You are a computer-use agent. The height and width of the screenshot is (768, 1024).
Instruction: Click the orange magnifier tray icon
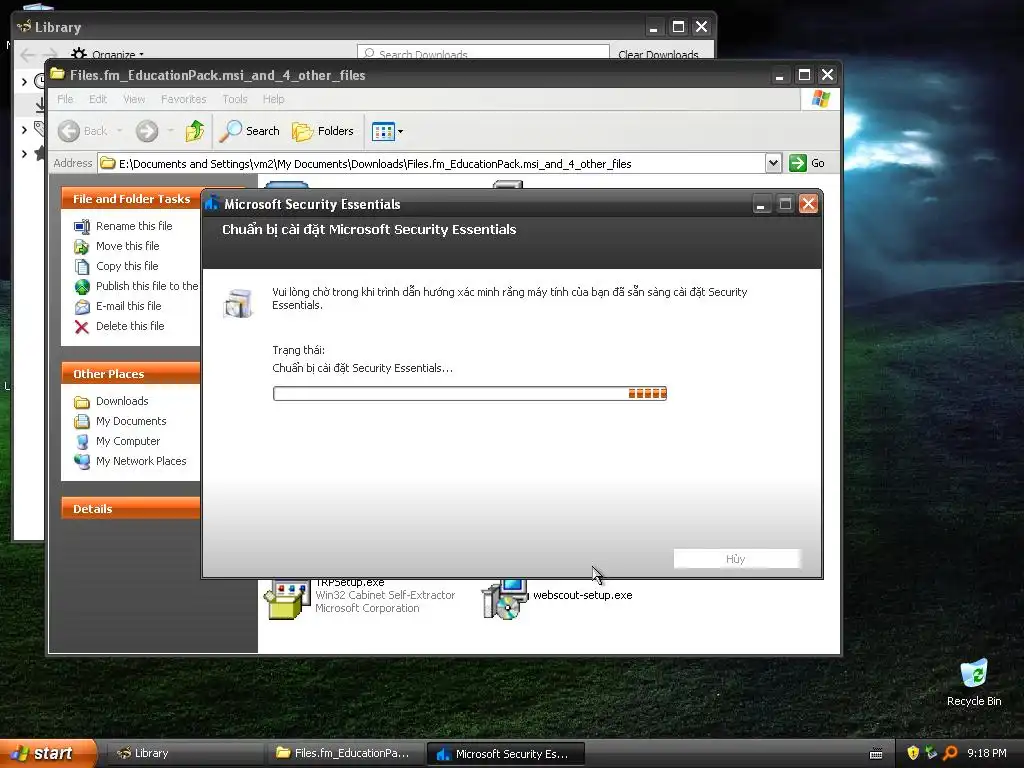coord(950,753)
